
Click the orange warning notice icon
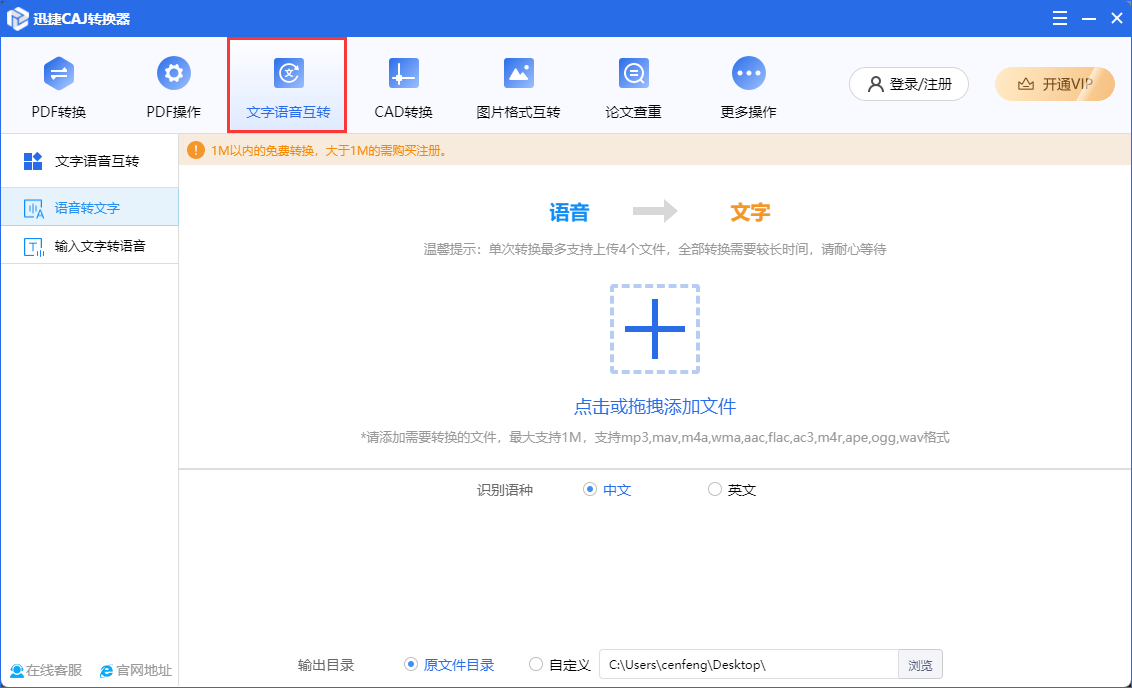196,150
